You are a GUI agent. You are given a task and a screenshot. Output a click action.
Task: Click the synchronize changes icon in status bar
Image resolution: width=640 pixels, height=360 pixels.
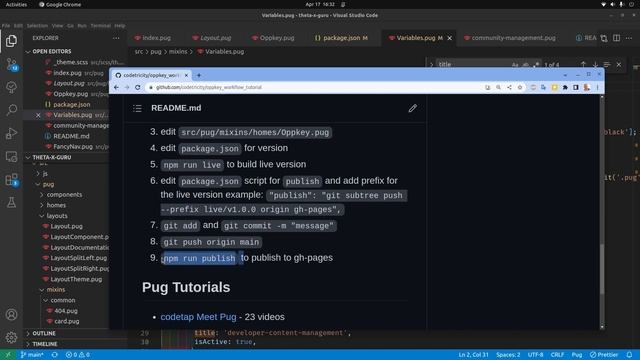(x=55, y=355)
